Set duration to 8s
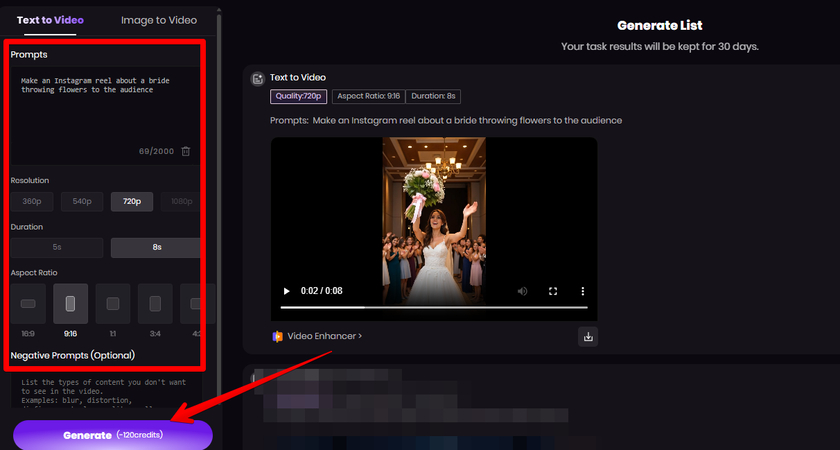 (x=155, y=248)
